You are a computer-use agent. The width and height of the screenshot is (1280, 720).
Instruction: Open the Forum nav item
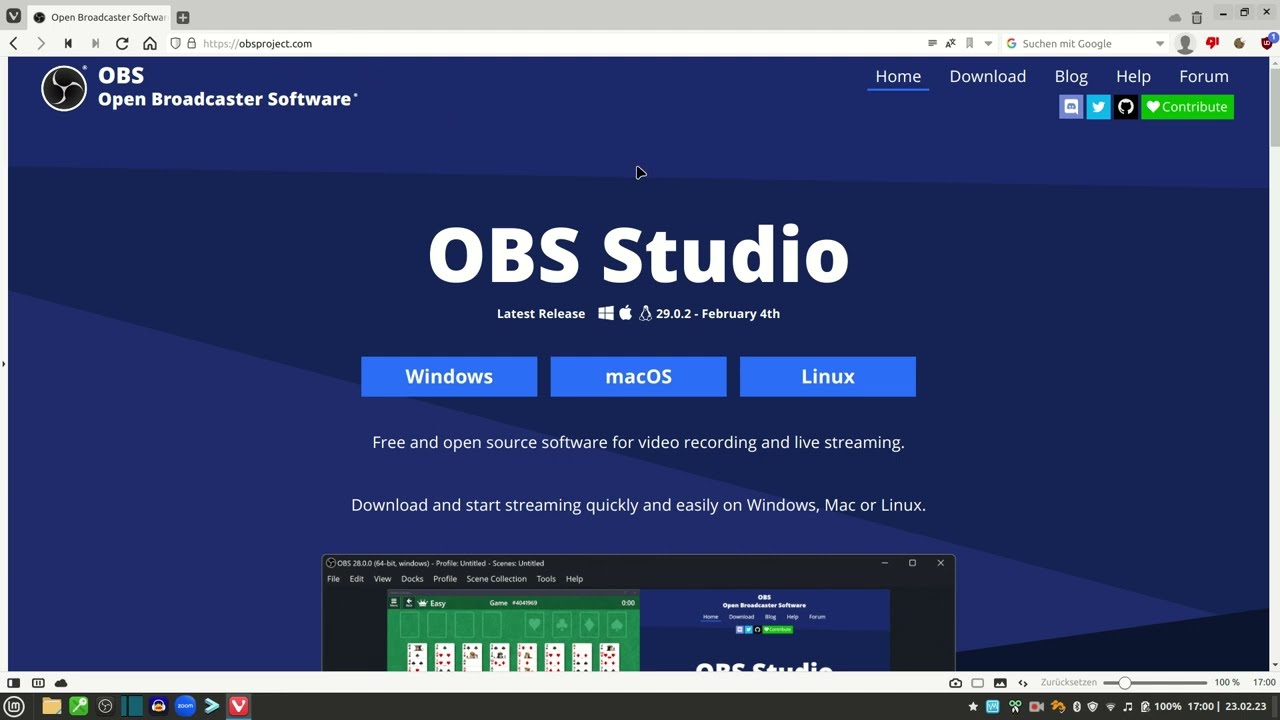tap(1204, 76)
